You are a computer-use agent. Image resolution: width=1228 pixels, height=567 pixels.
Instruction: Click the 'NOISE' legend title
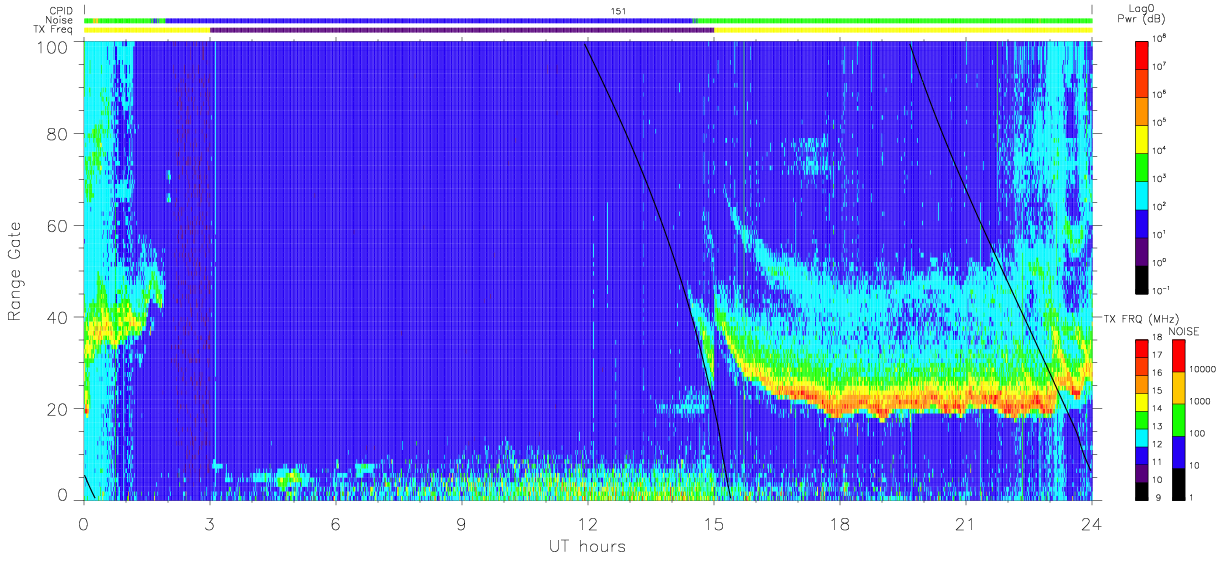[x=1184, y=330]
